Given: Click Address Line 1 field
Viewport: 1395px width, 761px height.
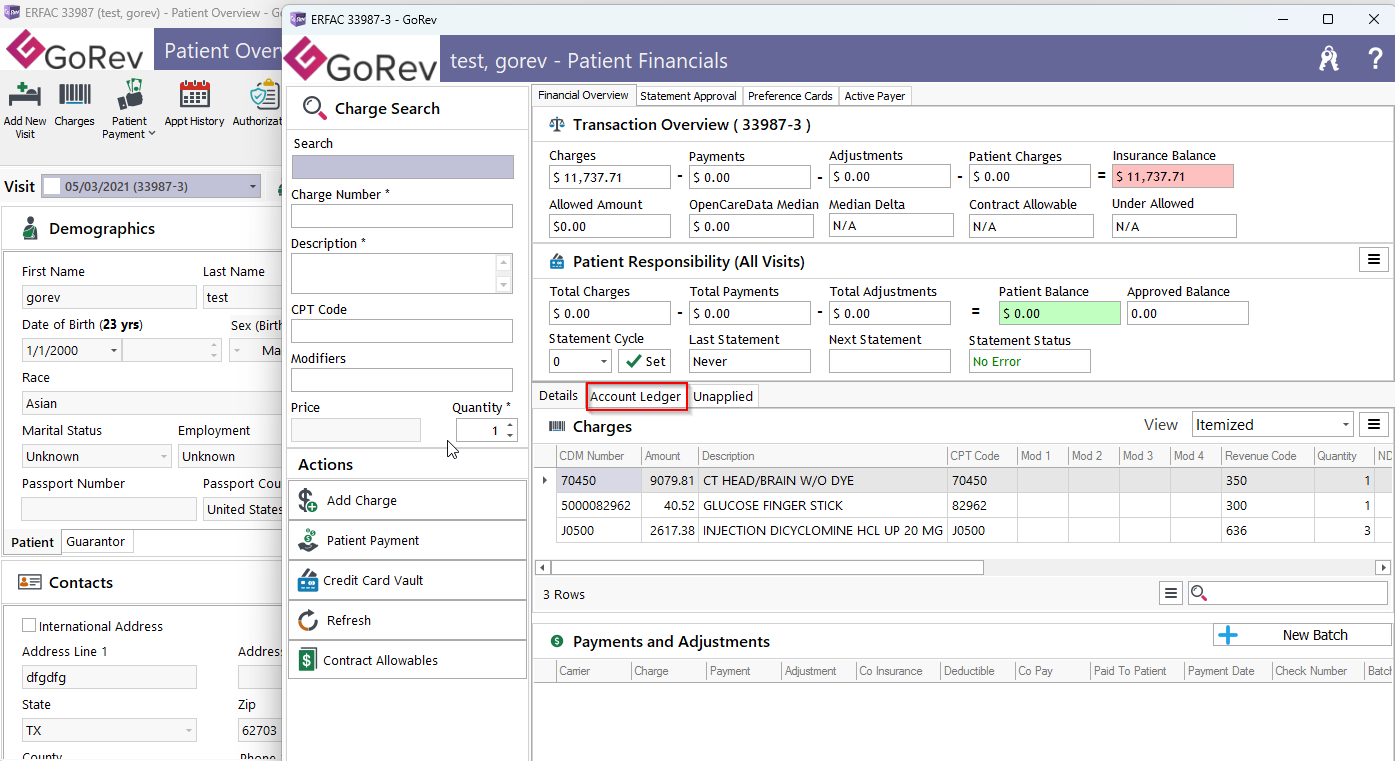Looking at the screenshot, I should [x=109, y=677].
